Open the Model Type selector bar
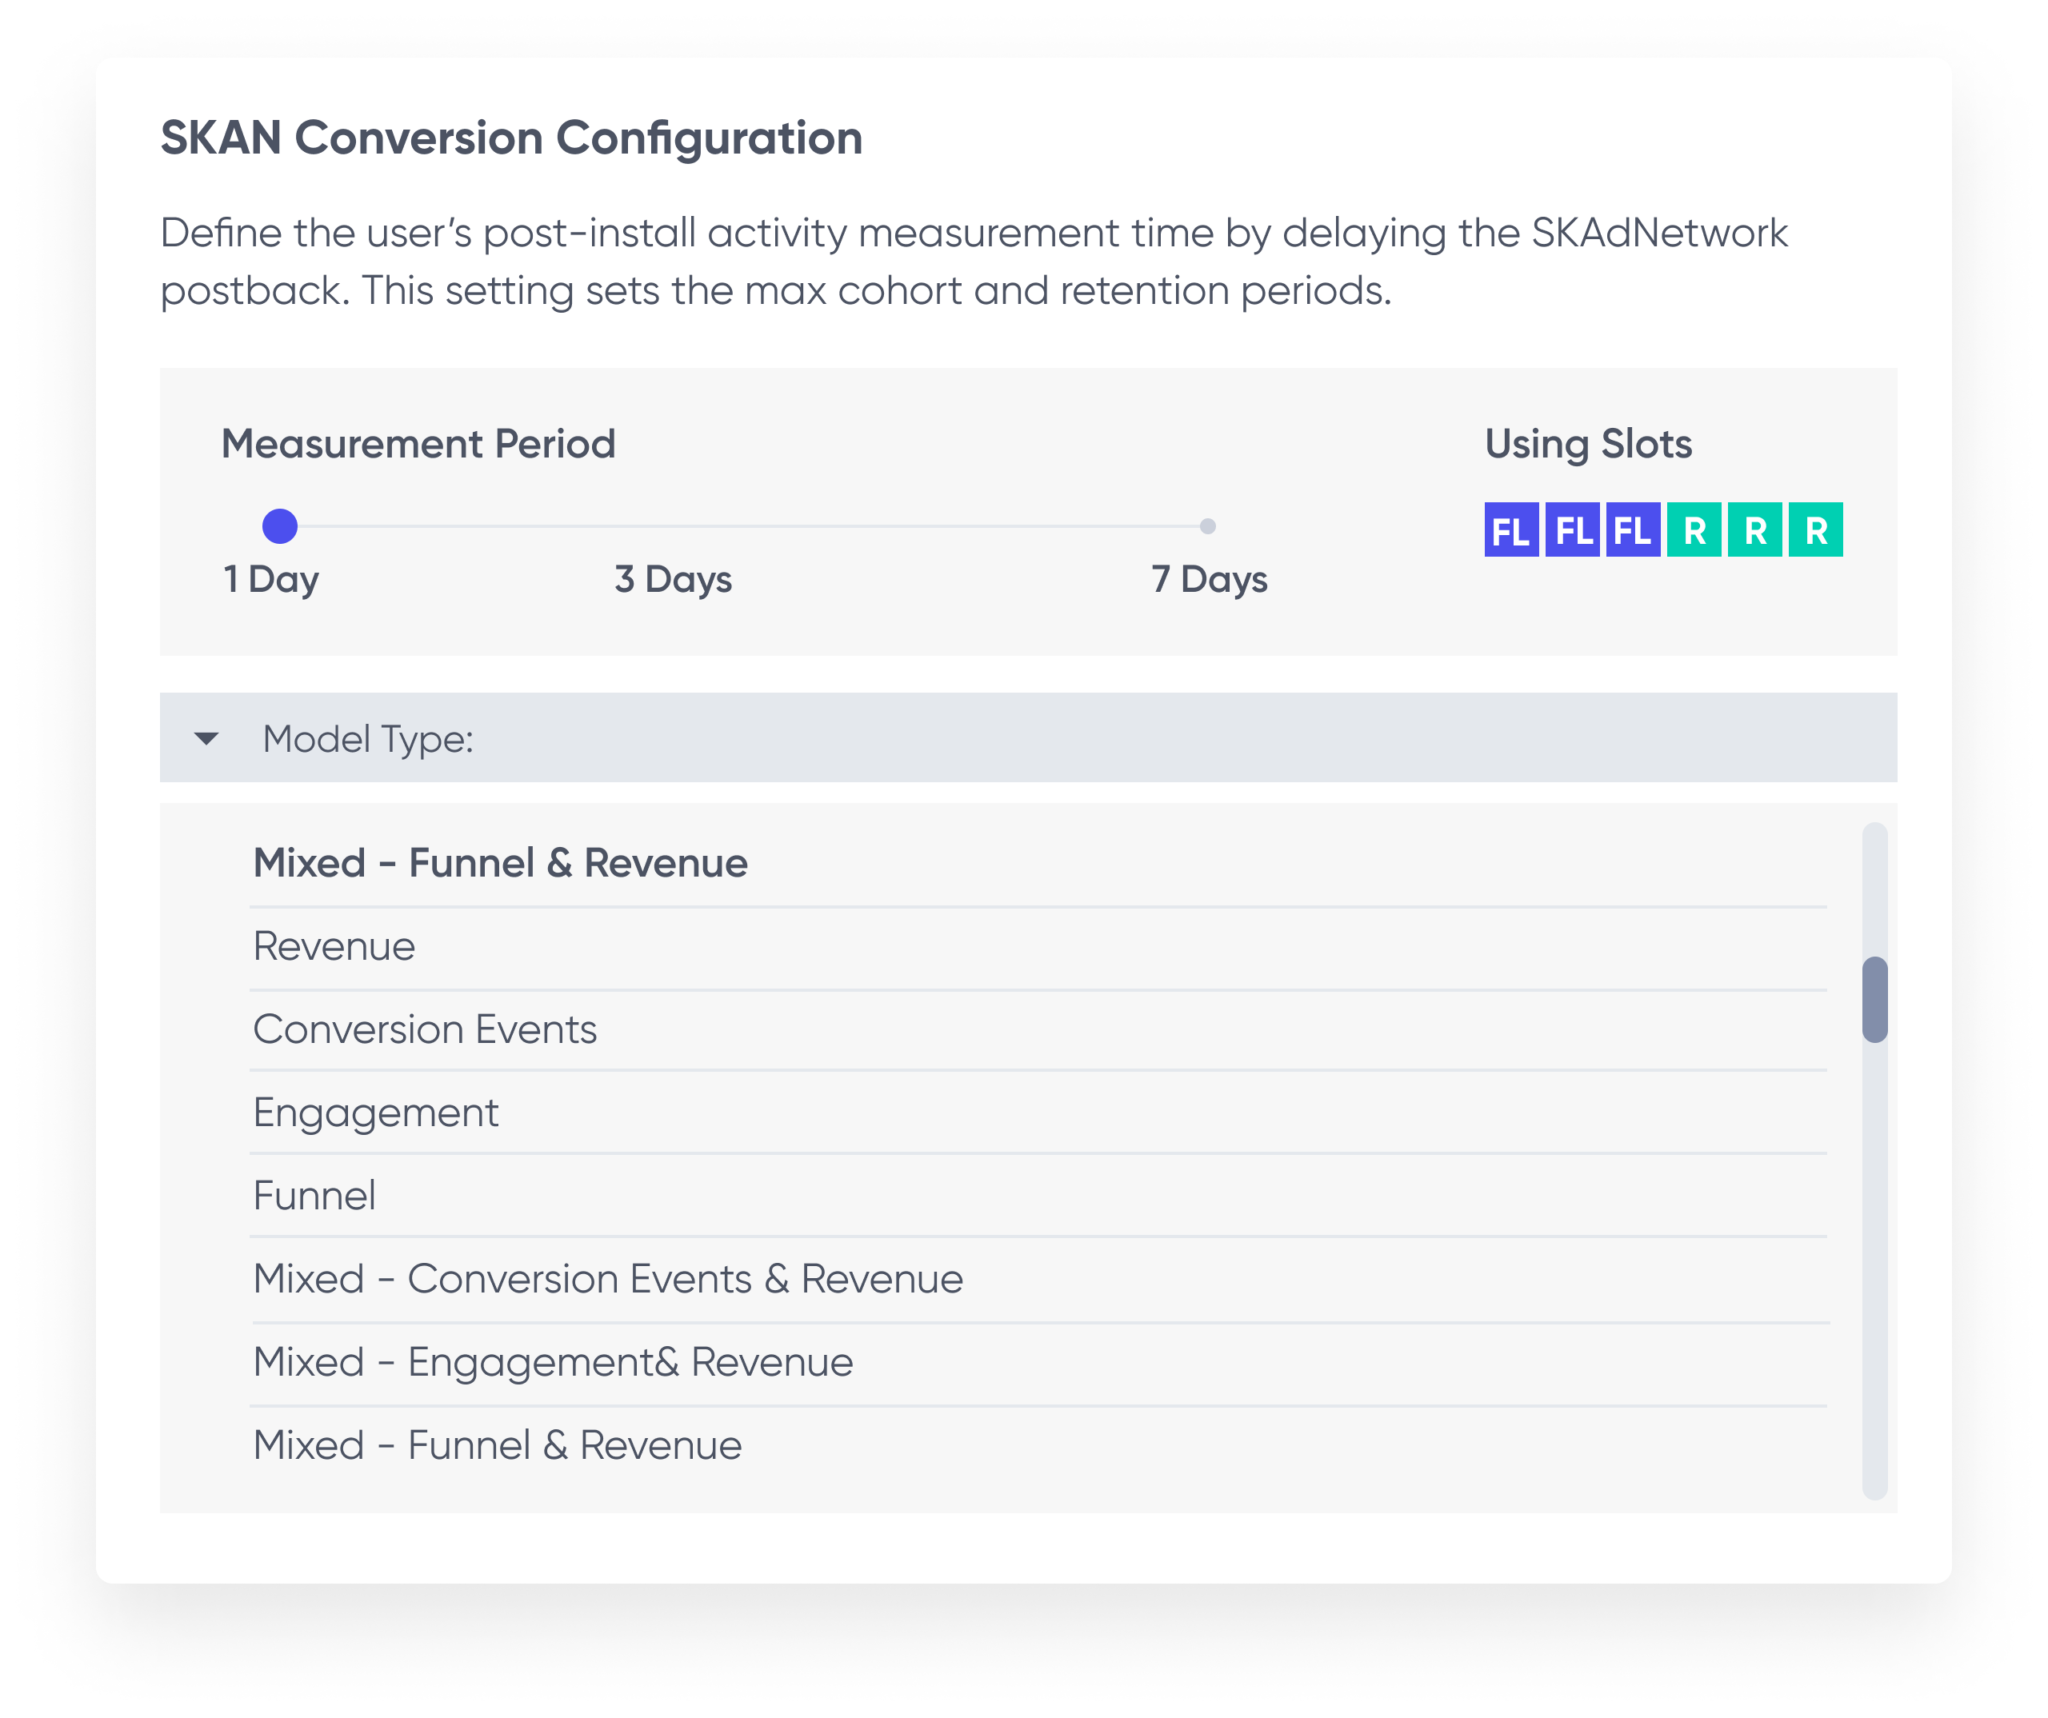Screen dimensions: 2048x1718 click(x=1028, y=738)
